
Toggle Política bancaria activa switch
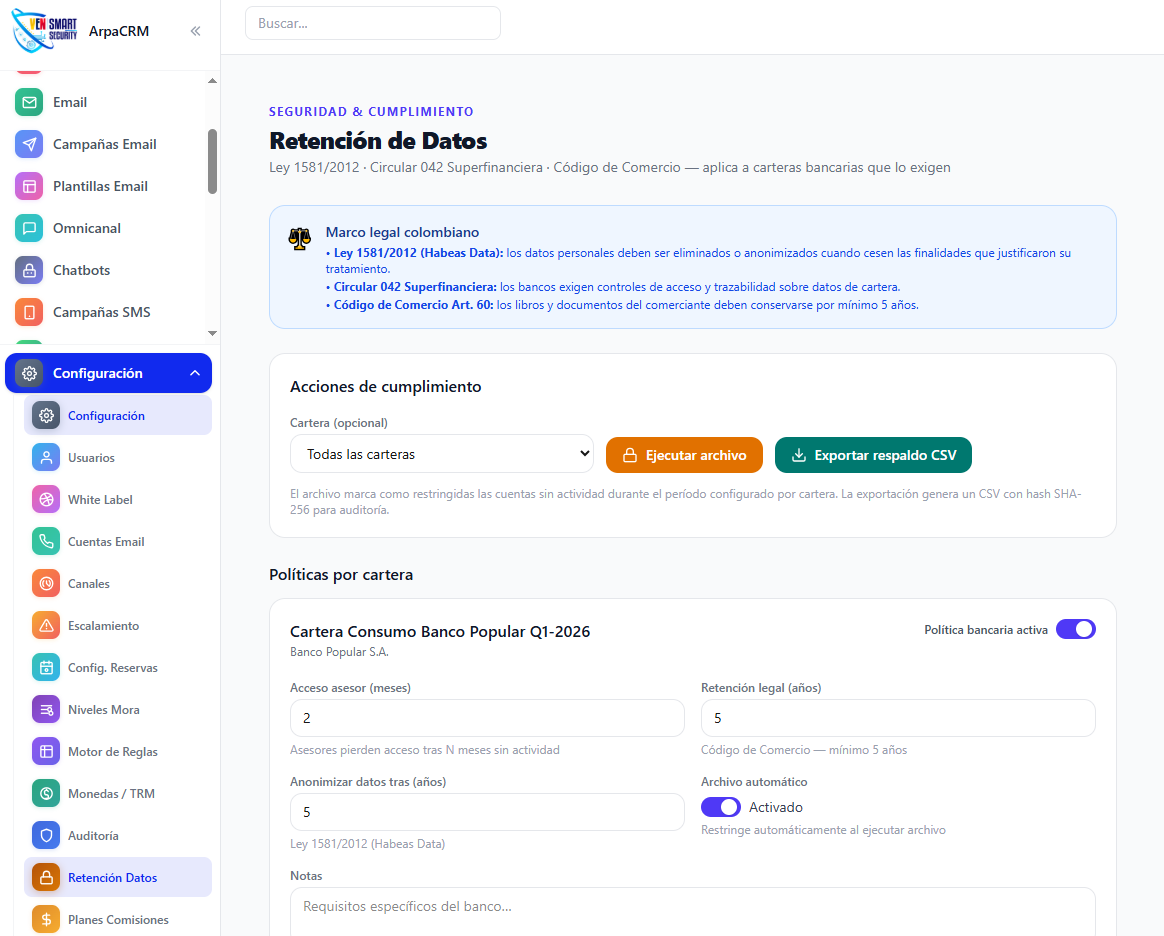(x=1076, y=629)
